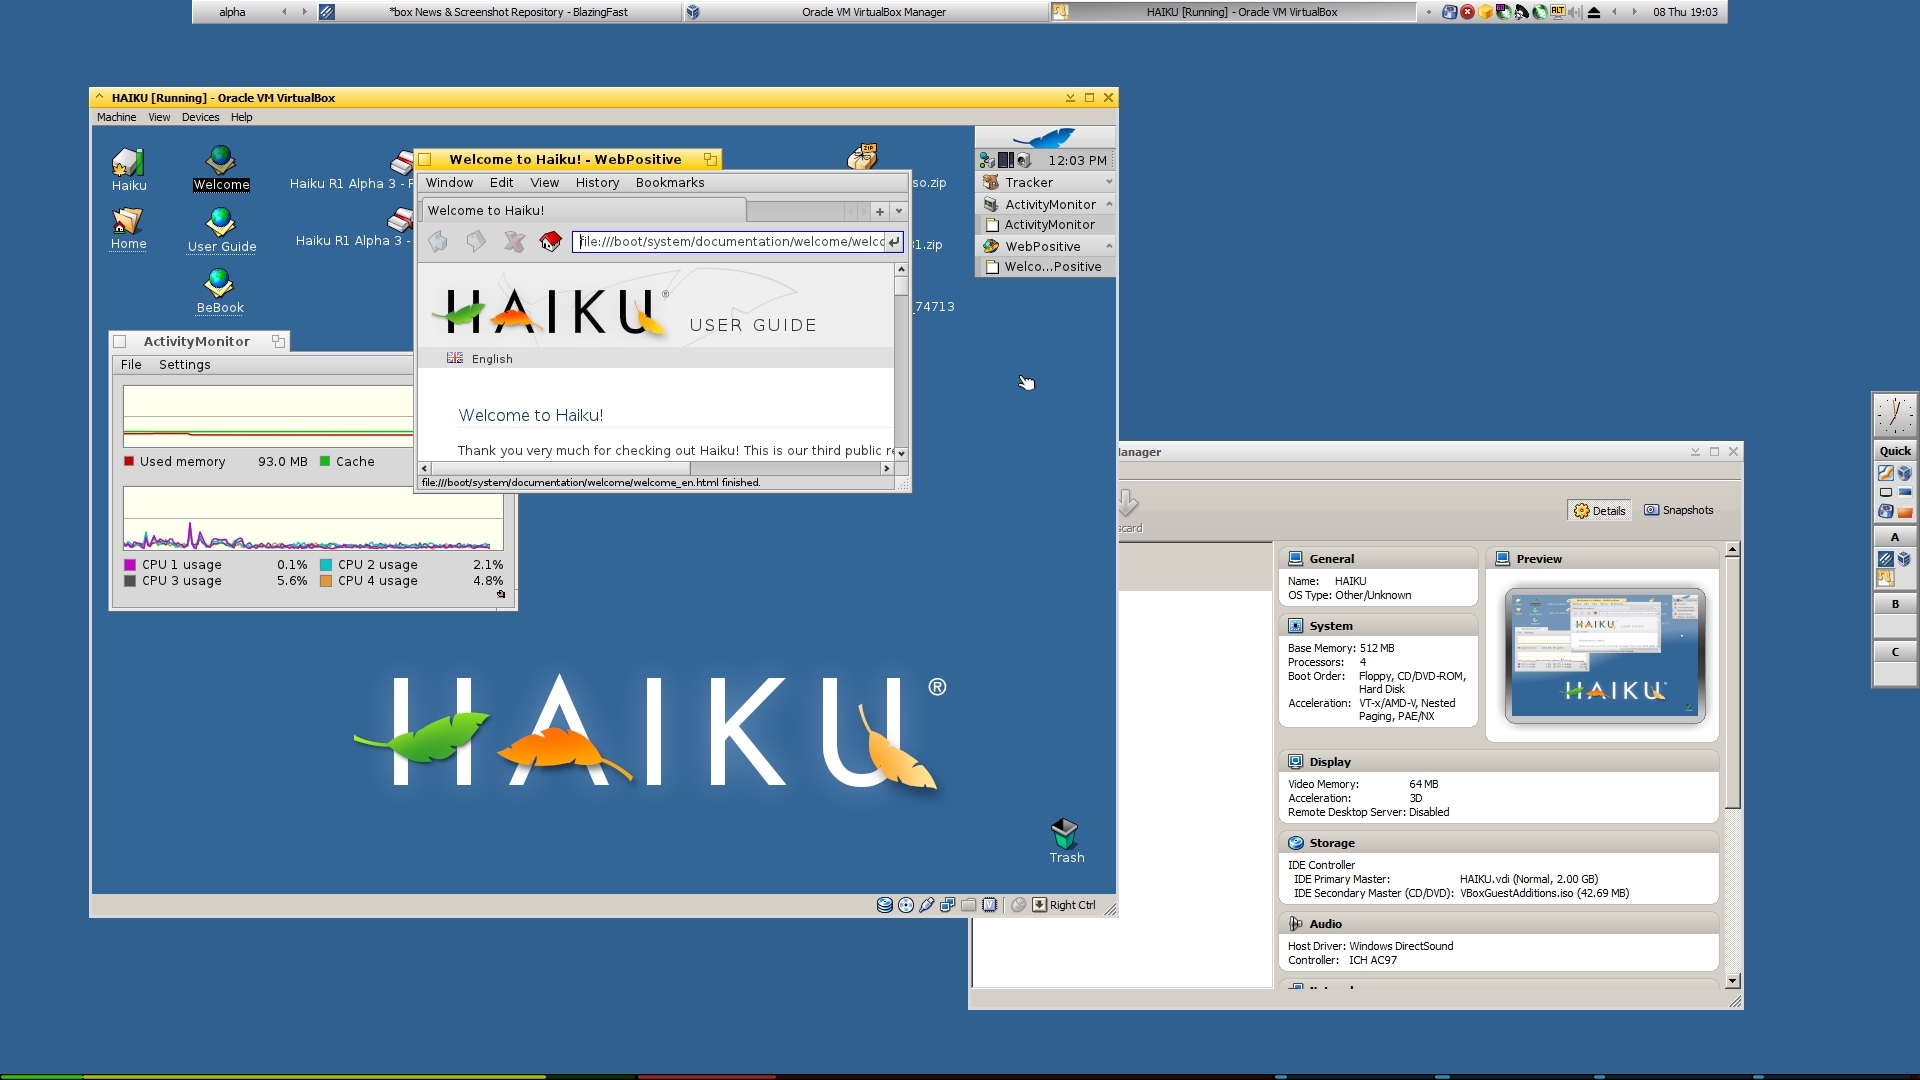Switch to Oracle VM VirtualBox Manager in taskbar
This screenshot has height=1080, width=1920.
[x=865, y=12]
